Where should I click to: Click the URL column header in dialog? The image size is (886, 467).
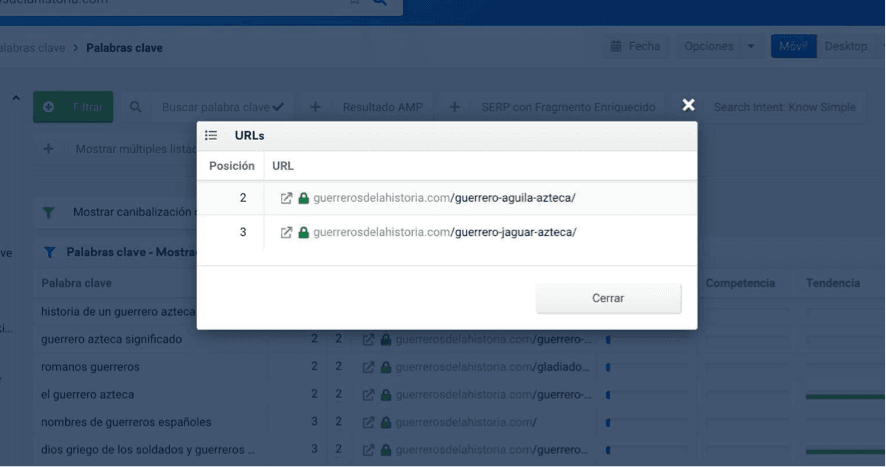(283, 166)
